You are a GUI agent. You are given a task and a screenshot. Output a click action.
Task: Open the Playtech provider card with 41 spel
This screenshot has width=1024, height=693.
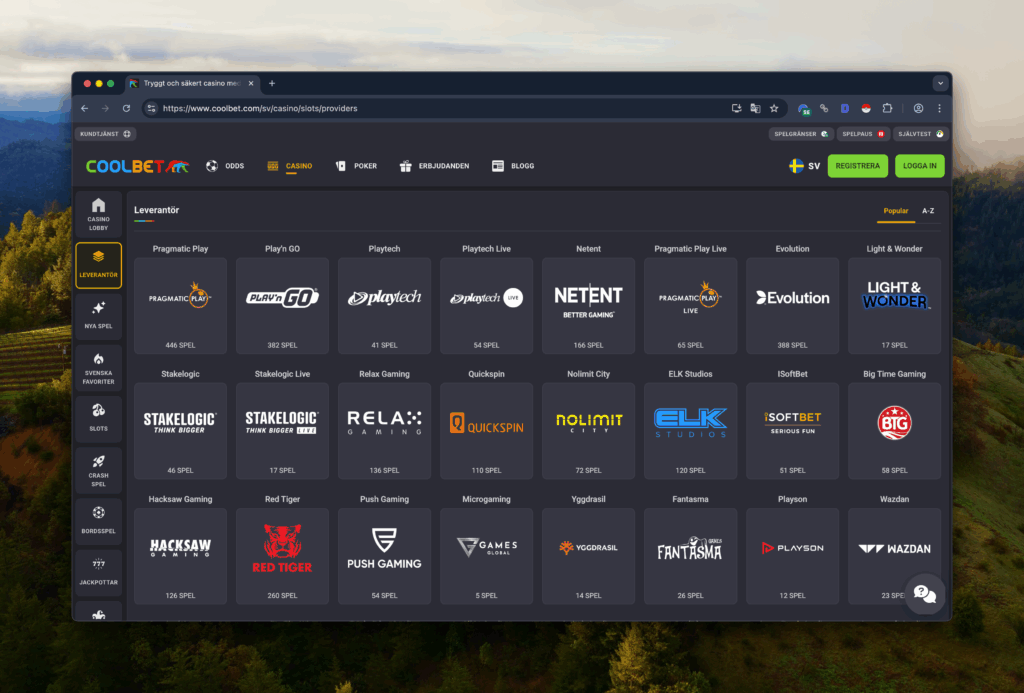384,305
